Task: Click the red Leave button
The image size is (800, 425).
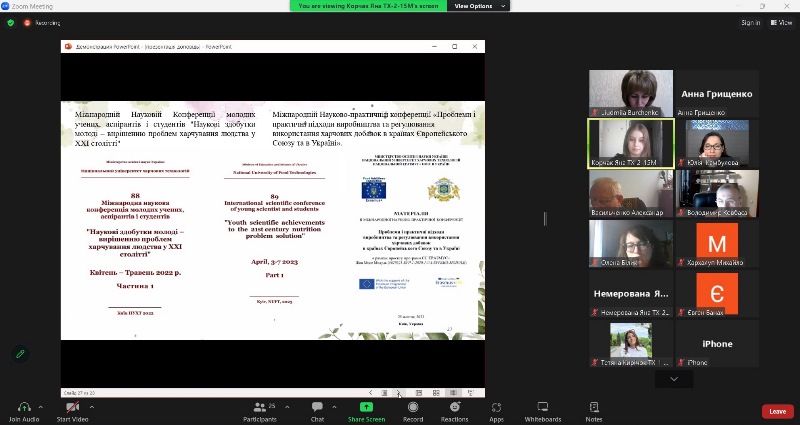Action: [778, 411]
